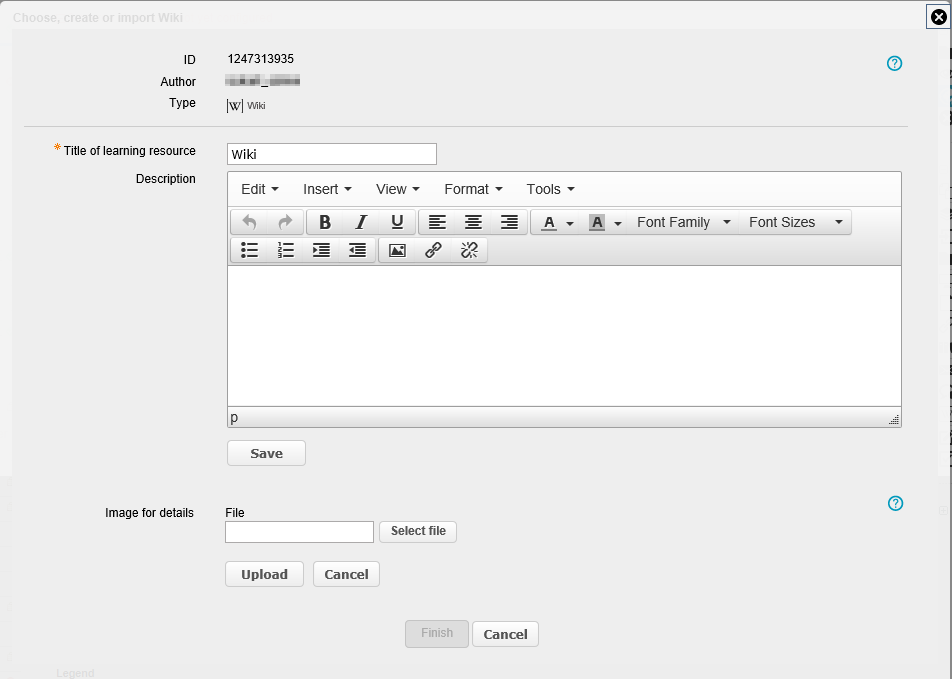This screenshot has width=952, height=679.
Task: Insert a bullet list
Action: point(250,250)
